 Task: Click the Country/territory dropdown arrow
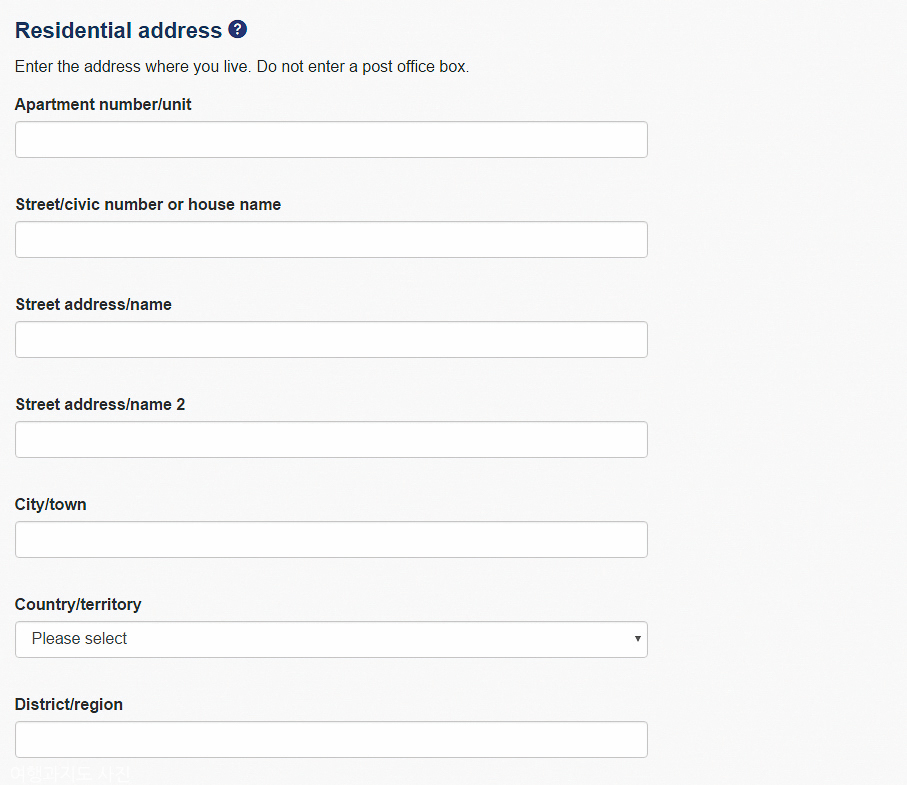pyautogui.click(x=637, y=639)
